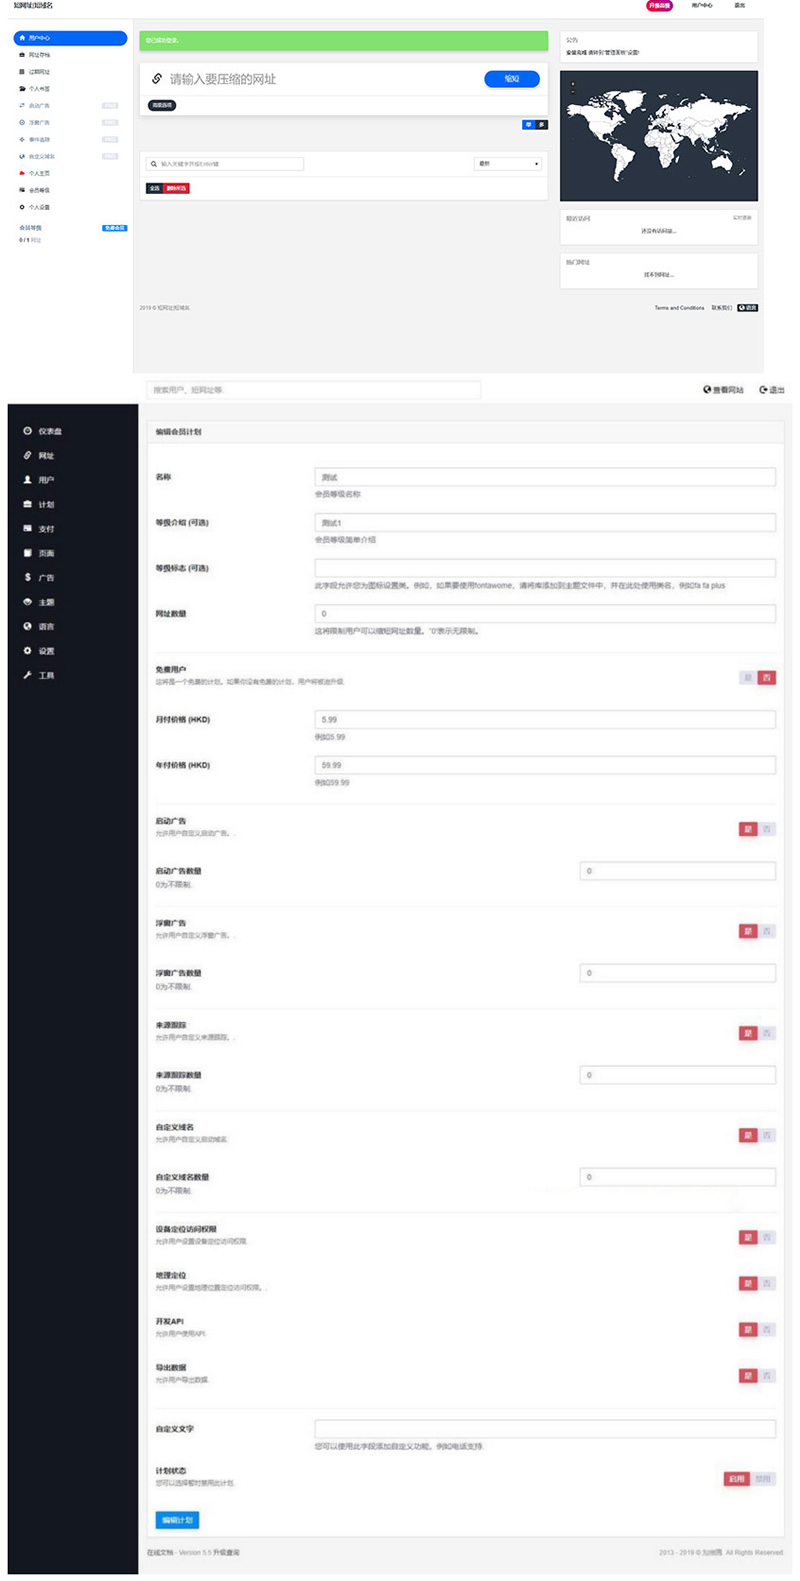Toggle the 开发API switch
The image size is (800, 1581).
(x=757, y=1329)
